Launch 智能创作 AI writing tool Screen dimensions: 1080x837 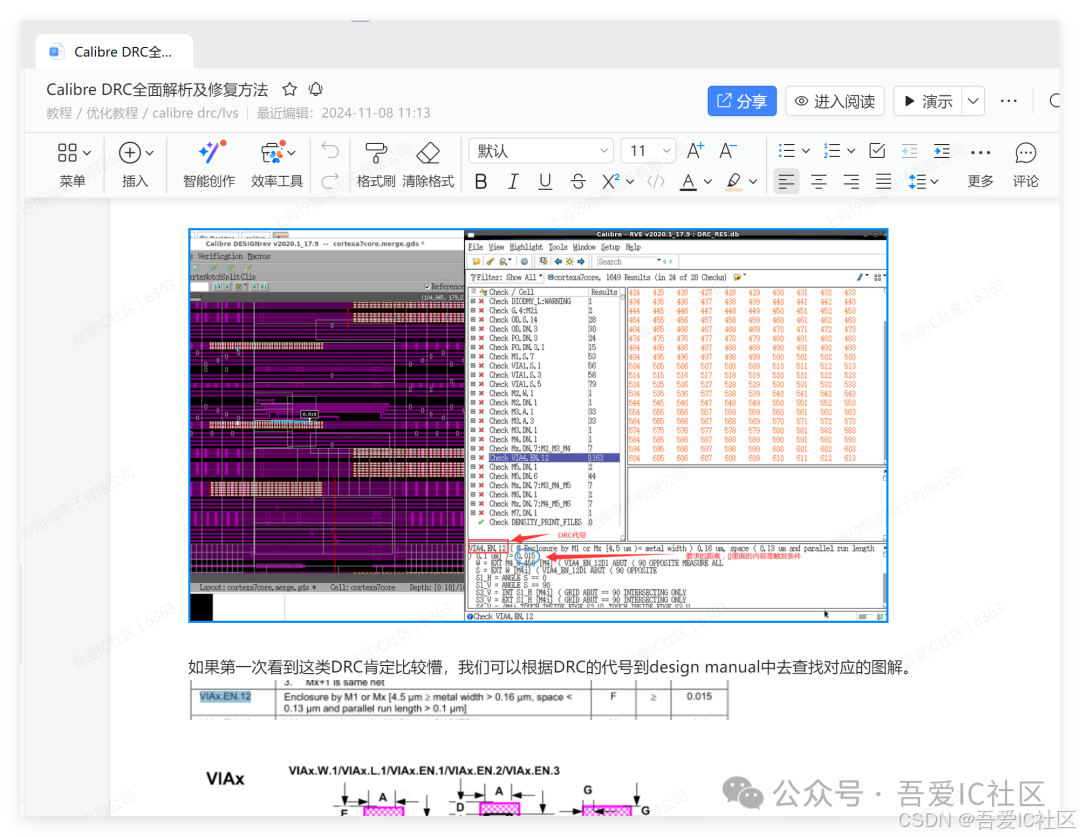pos(209,164)
